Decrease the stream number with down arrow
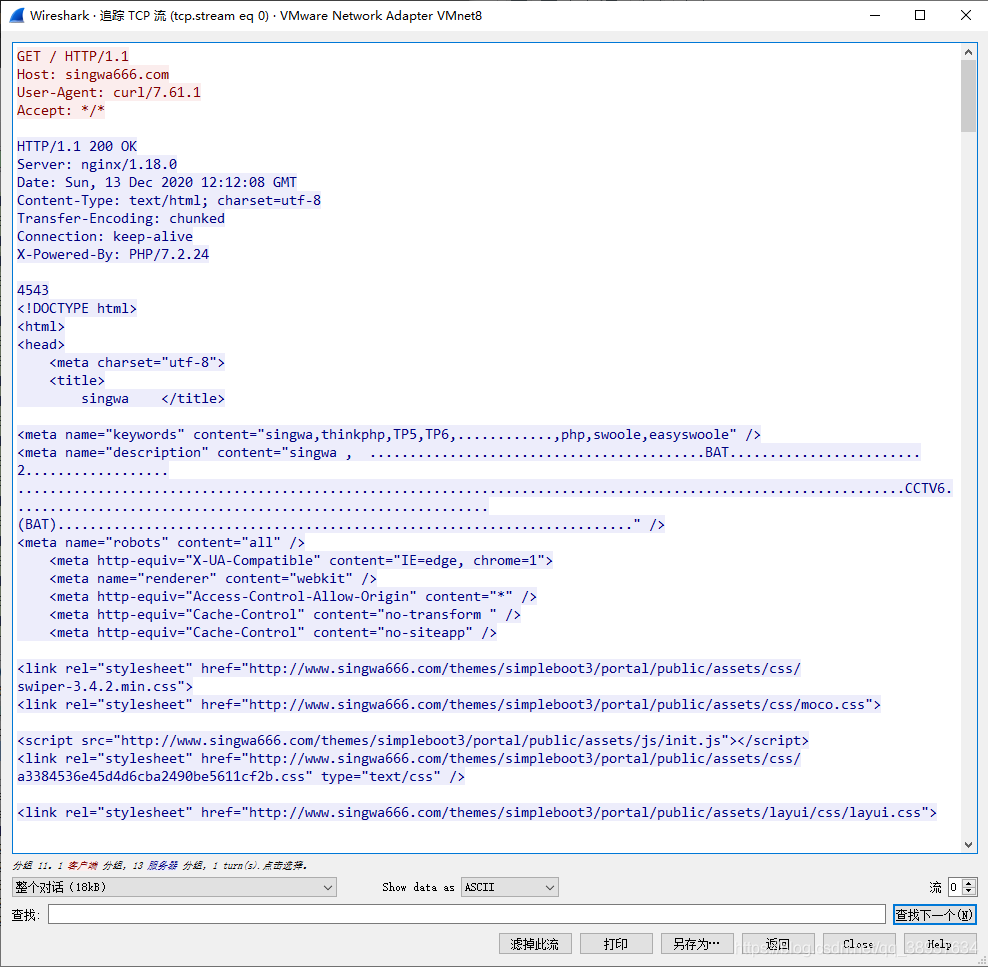 click(x=969, y=891)
